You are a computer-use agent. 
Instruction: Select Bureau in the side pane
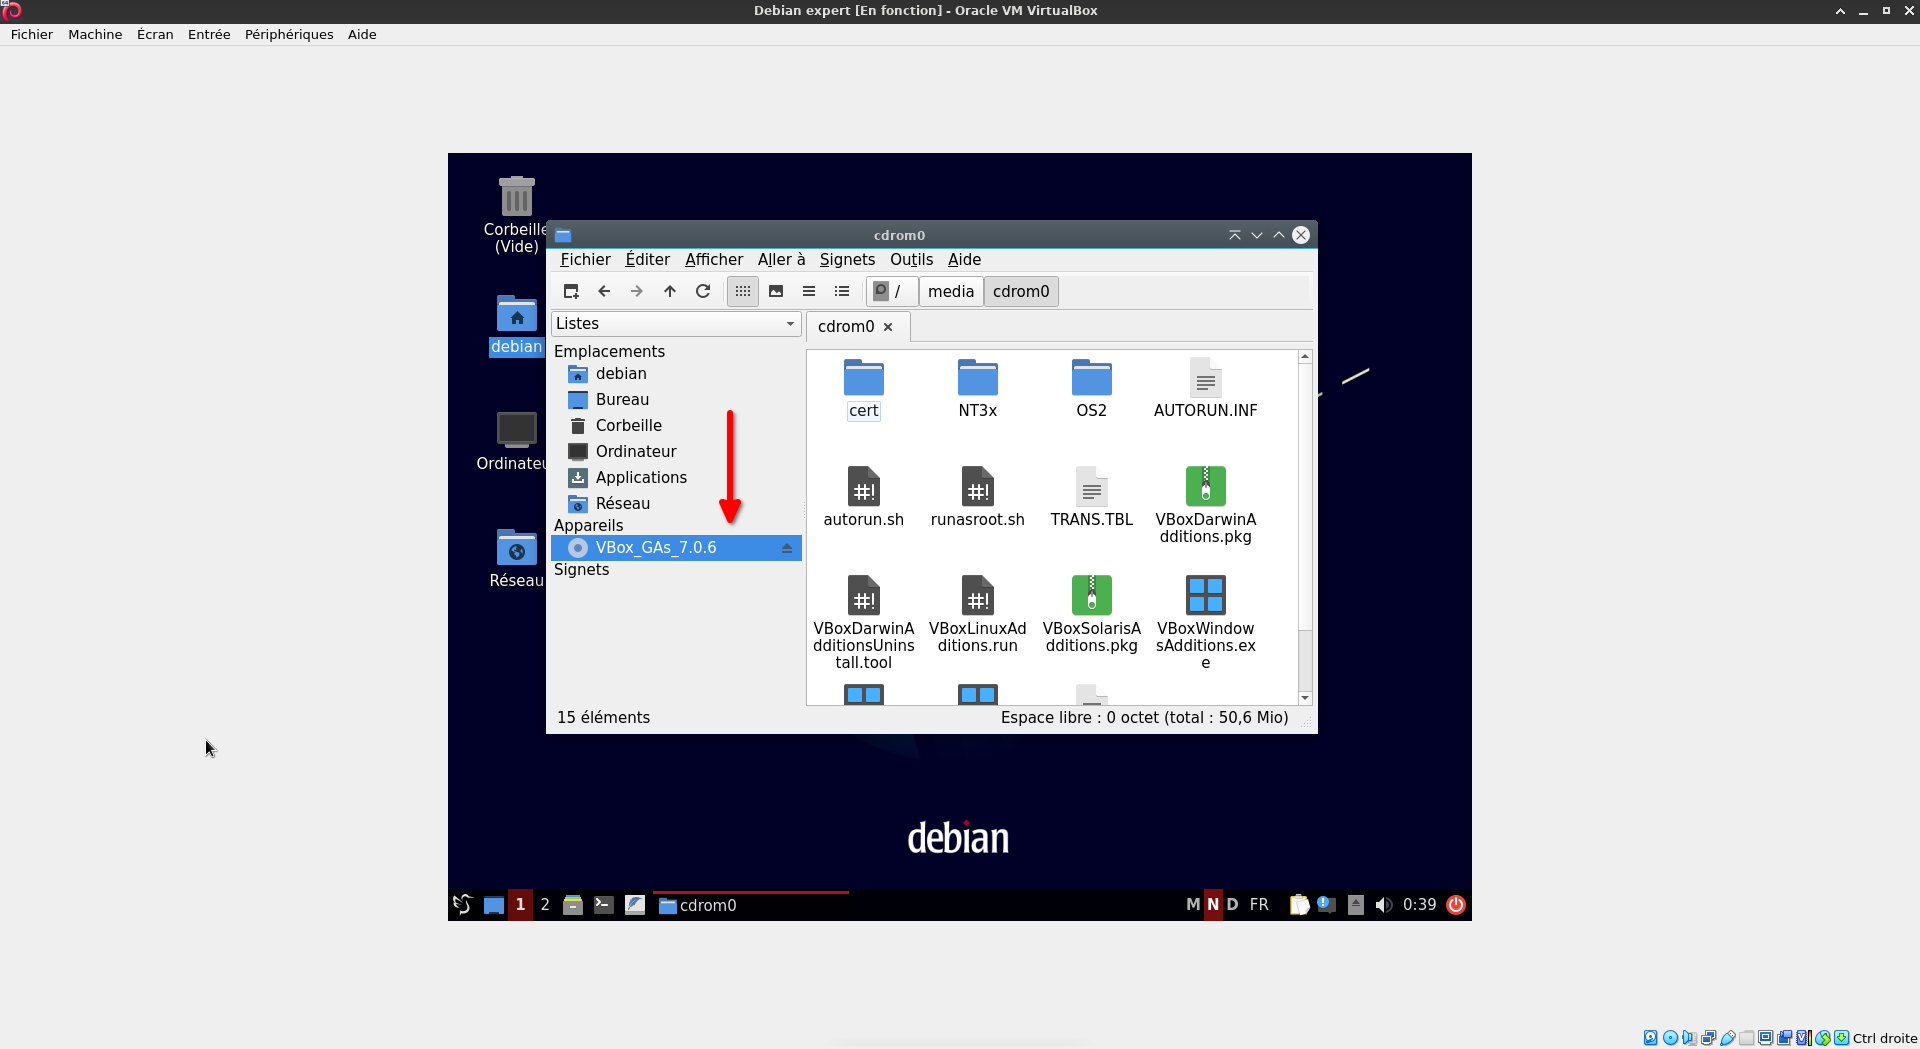tap(676, 400)
